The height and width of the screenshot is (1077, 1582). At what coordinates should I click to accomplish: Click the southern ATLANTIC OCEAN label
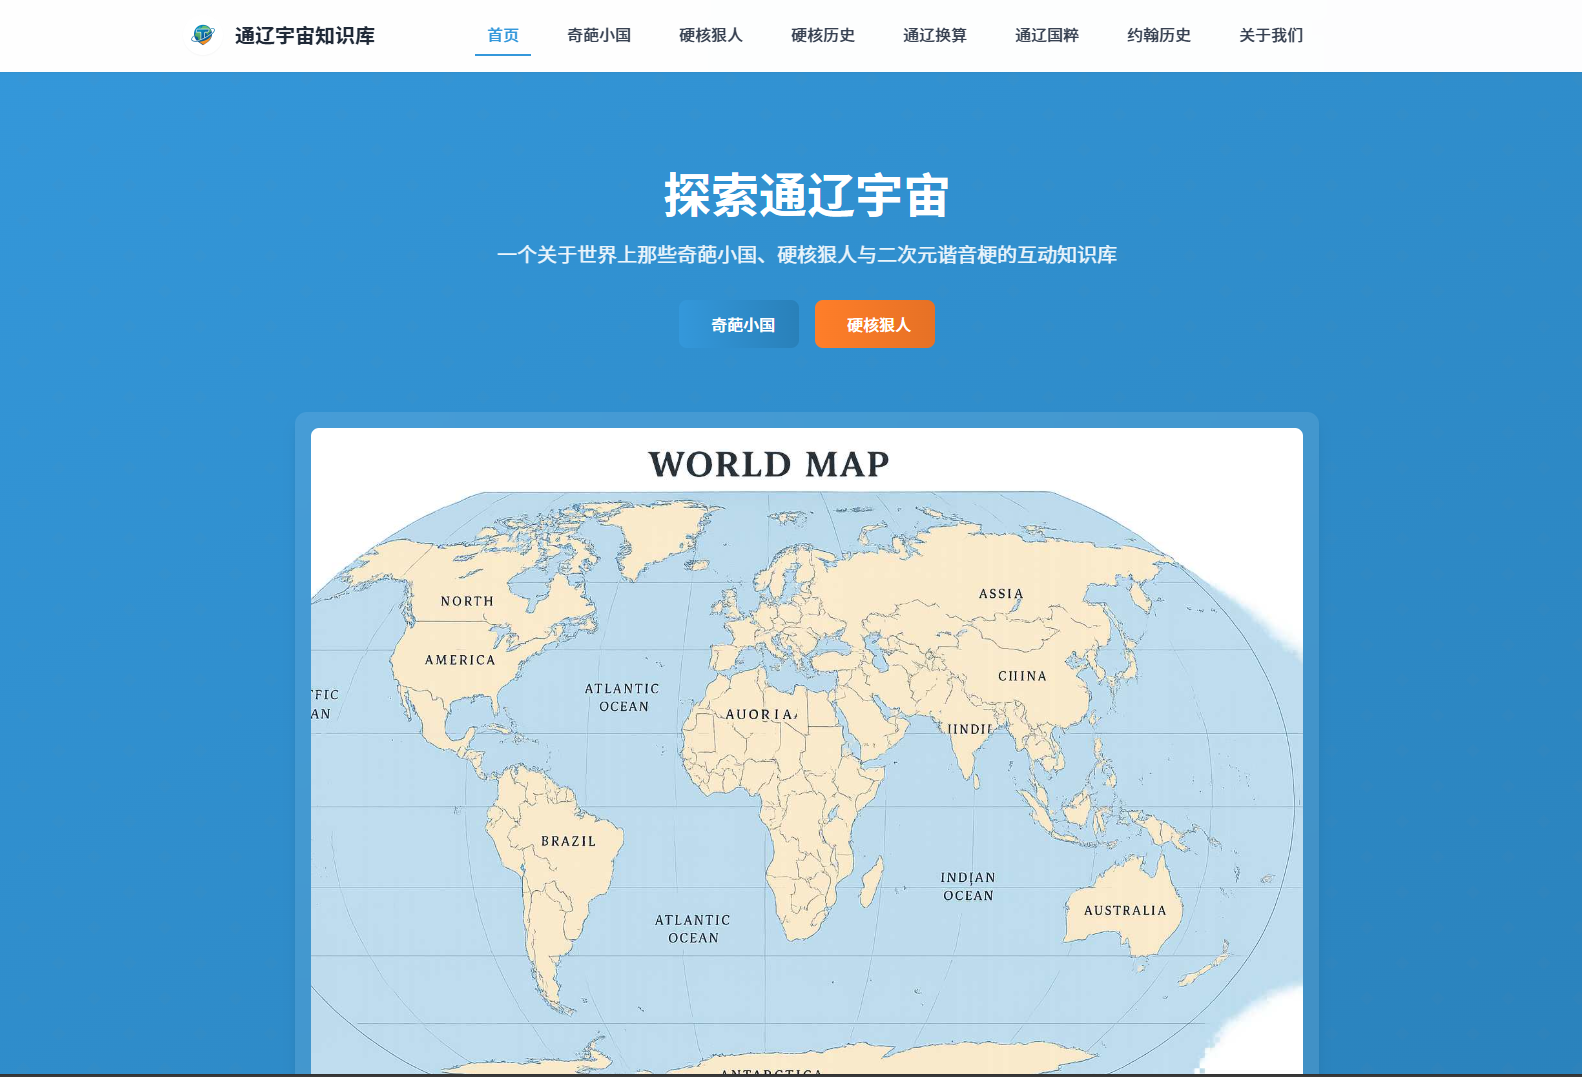pyautogui.click(x=693, y=929)
